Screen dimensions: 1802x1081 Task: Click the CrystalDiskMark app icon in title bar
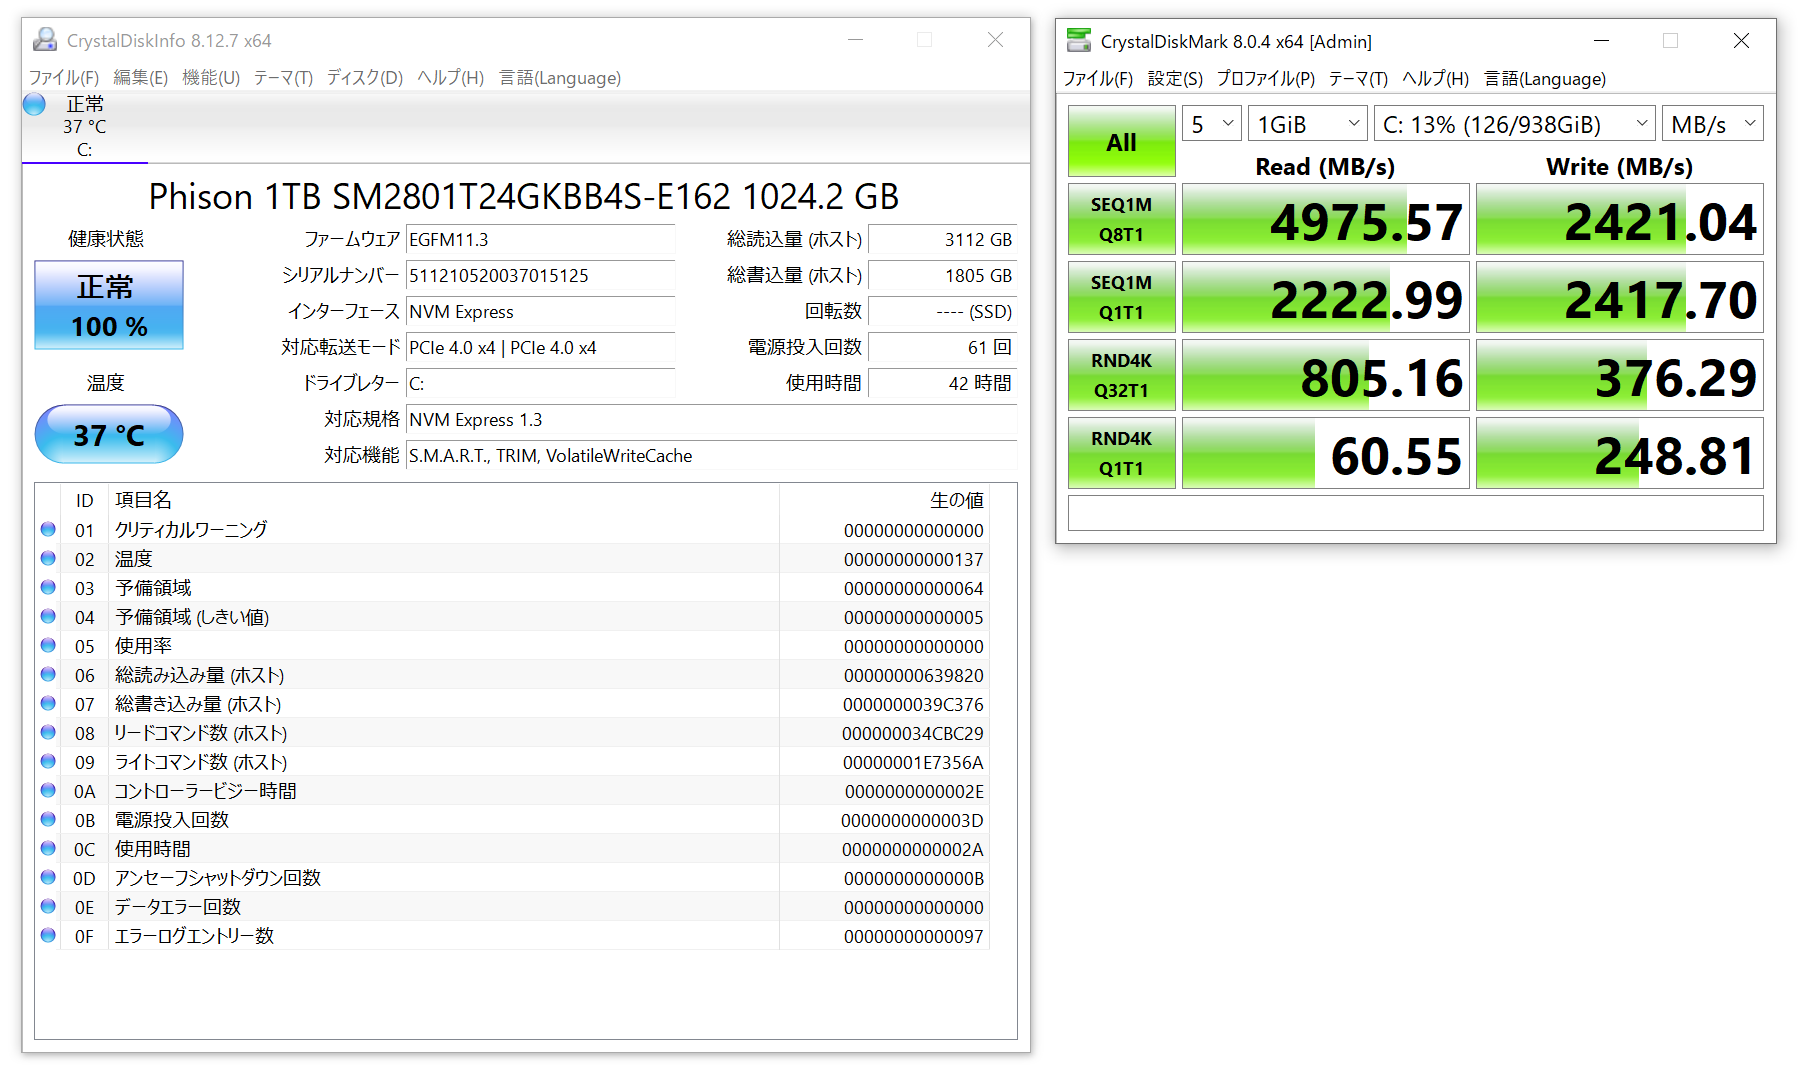coord(1079,41)
